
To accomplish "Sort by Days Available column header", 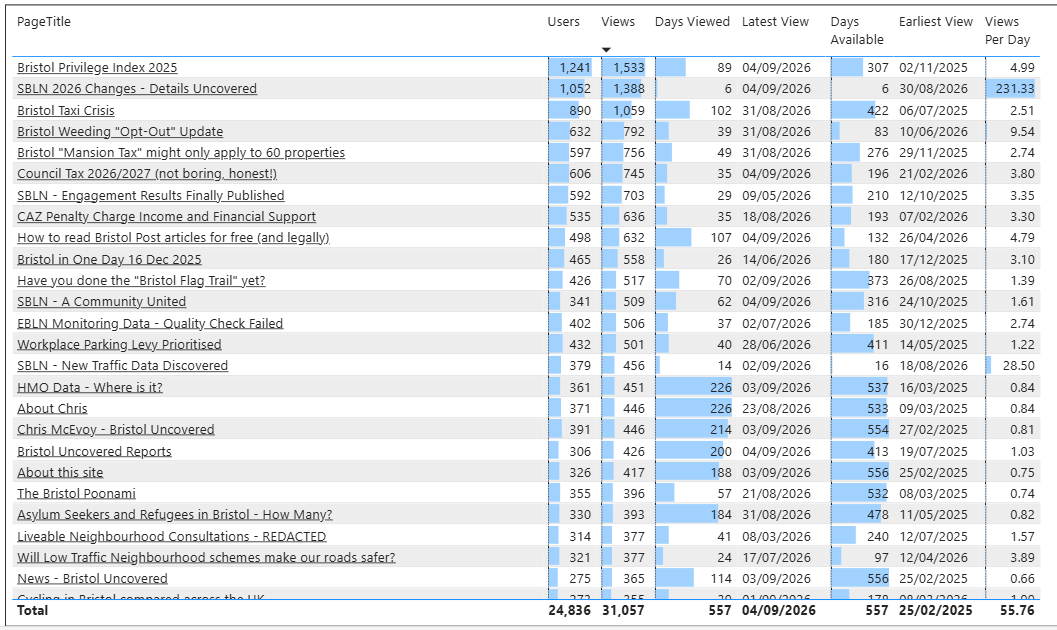I will point(857,30).
